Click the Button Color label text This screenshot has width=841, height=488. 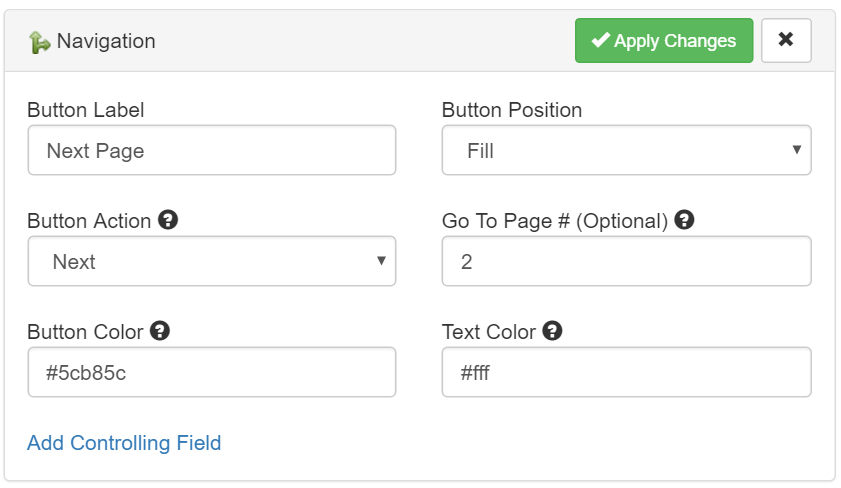[85, 332]
